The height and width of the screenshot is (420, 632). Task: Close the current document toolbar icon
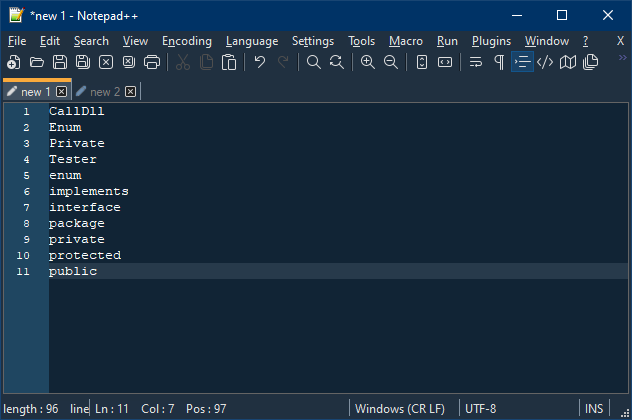pyautogui.click(x=106, y=62)
